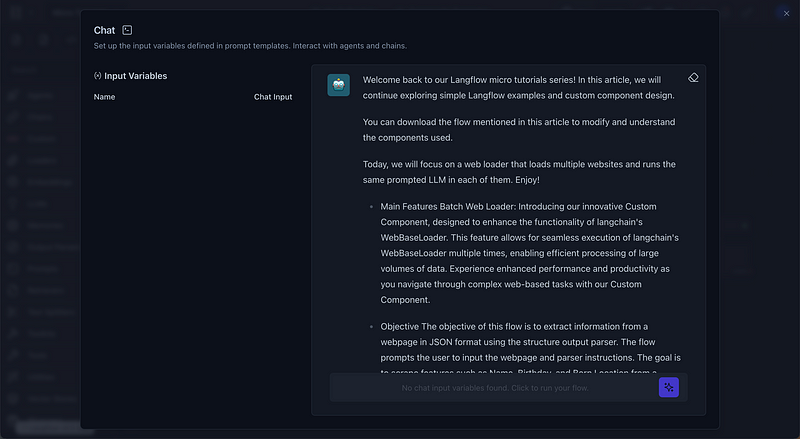
Task: Close the Chat dialog with the X
Action: [x=786, y=12]
